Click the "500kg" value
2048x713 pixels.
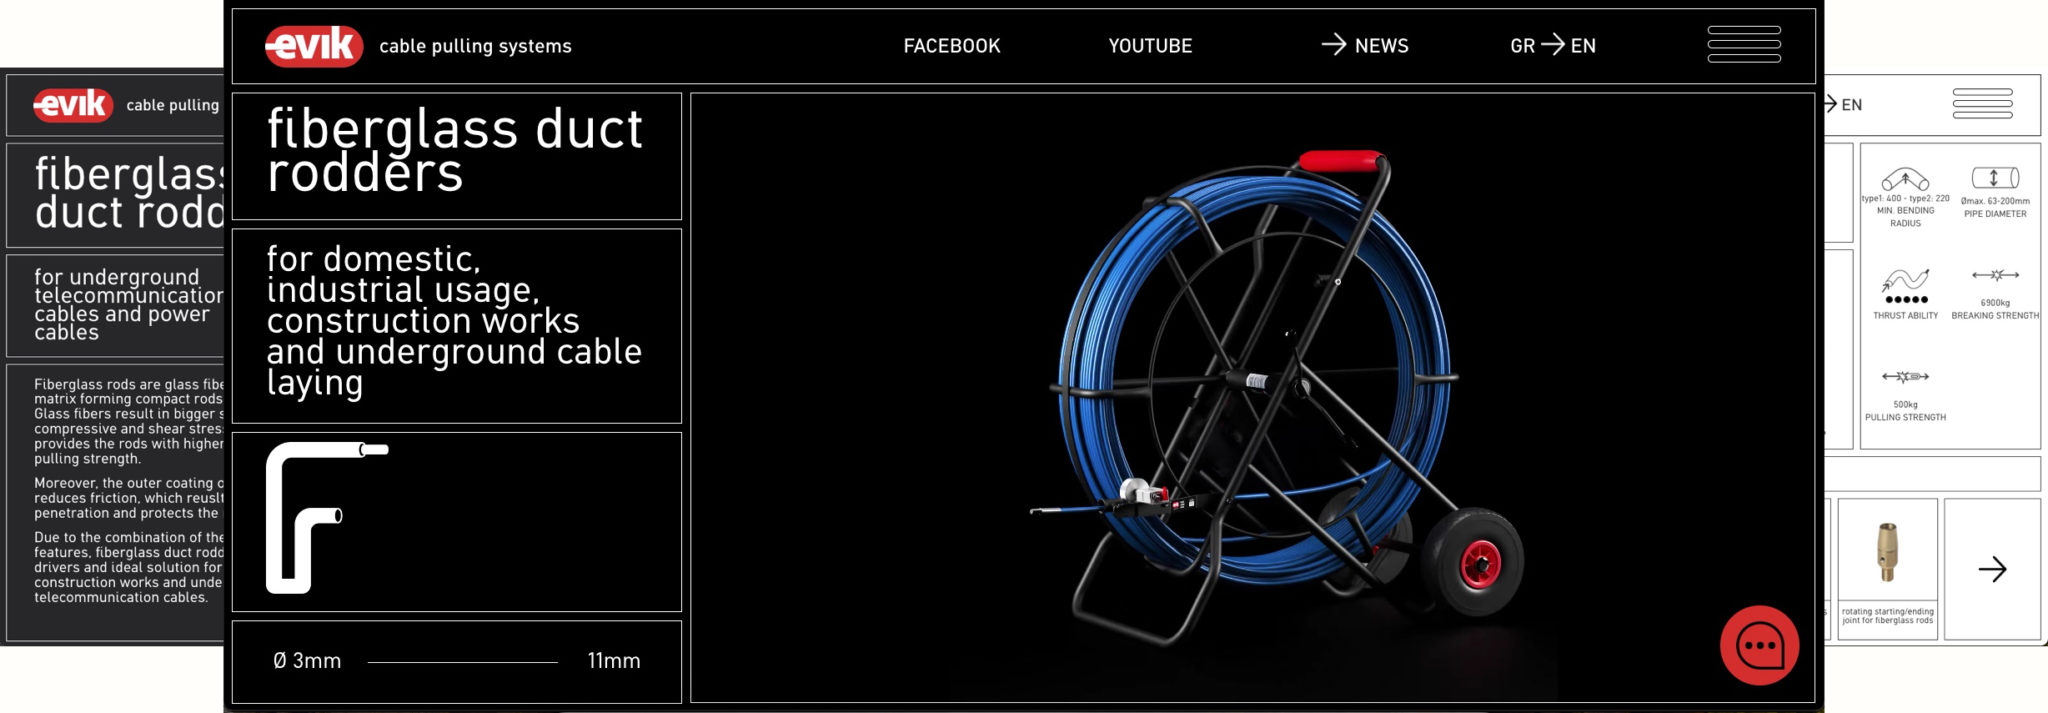[1905, 405]
